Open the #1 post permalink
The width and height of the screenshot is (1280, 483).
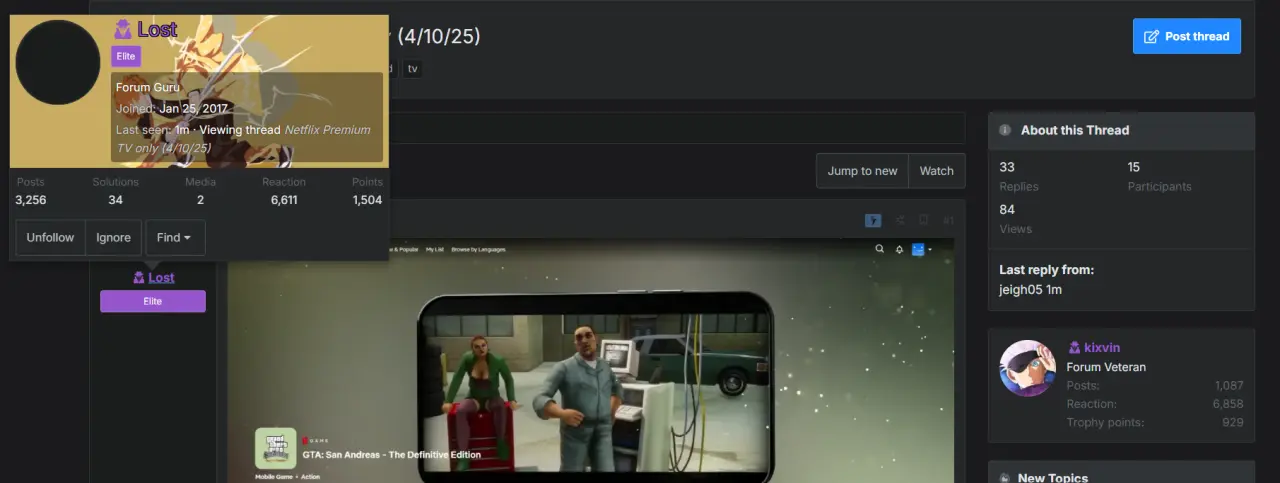[x=948, y=220]
